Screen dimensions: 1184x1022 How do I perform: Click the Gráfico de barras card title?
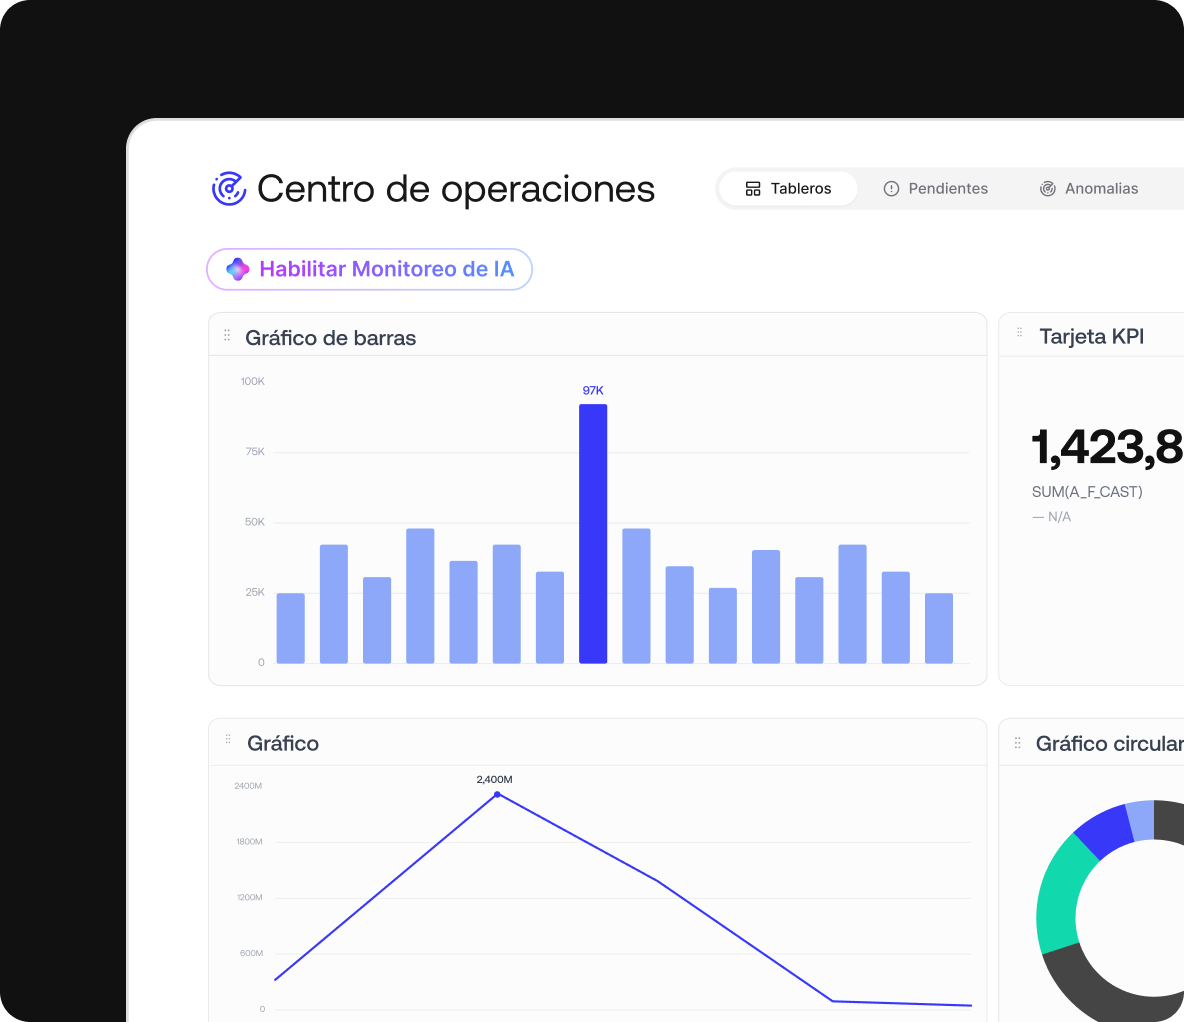[331, 338]
